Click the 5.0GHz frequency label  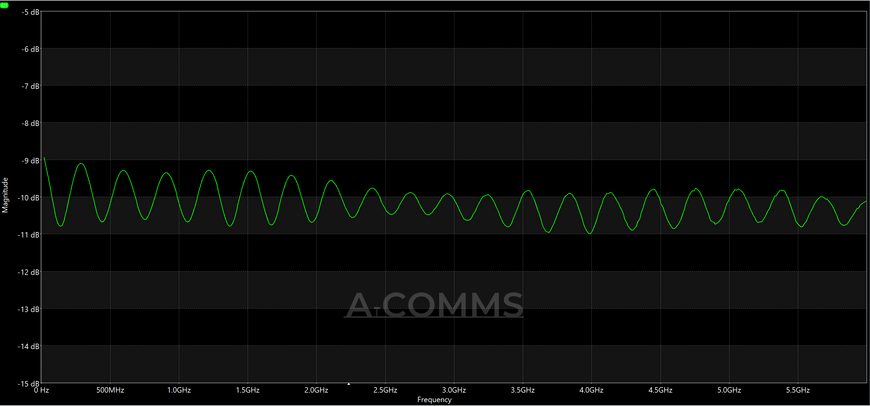729,390
